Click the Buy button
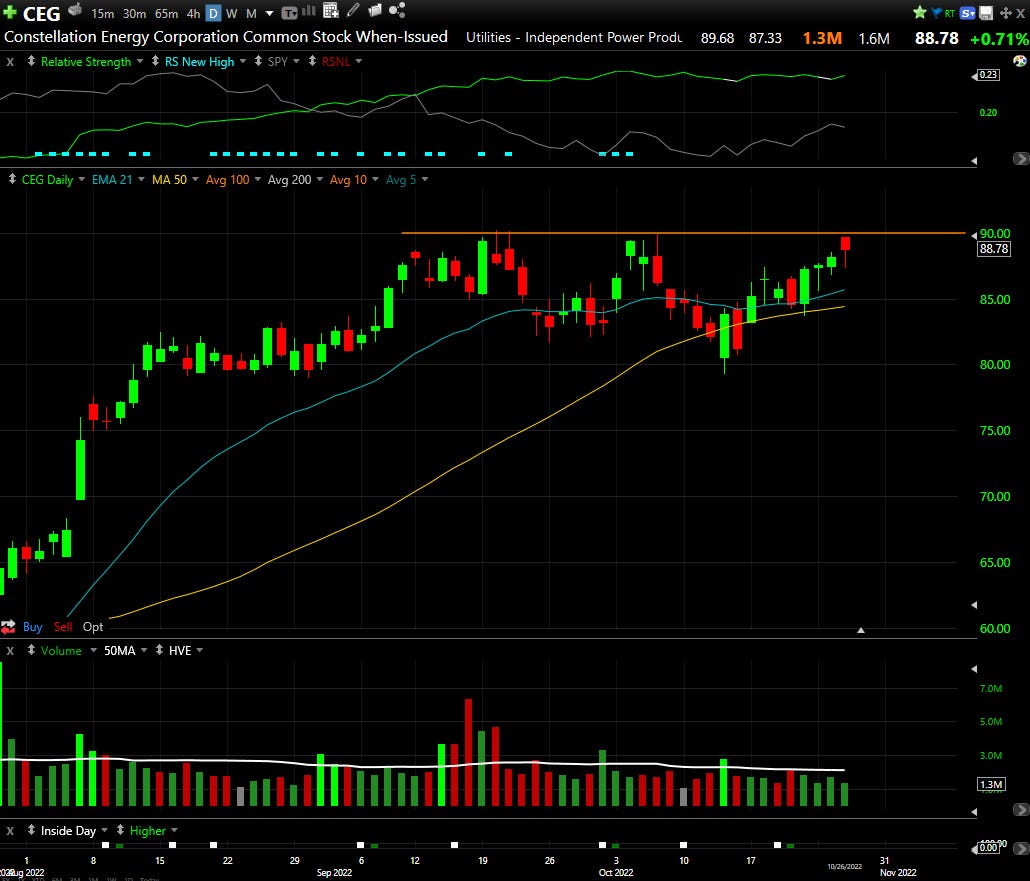The height and width of the screenshot is (881, 1030). click(x=32, y=627)
